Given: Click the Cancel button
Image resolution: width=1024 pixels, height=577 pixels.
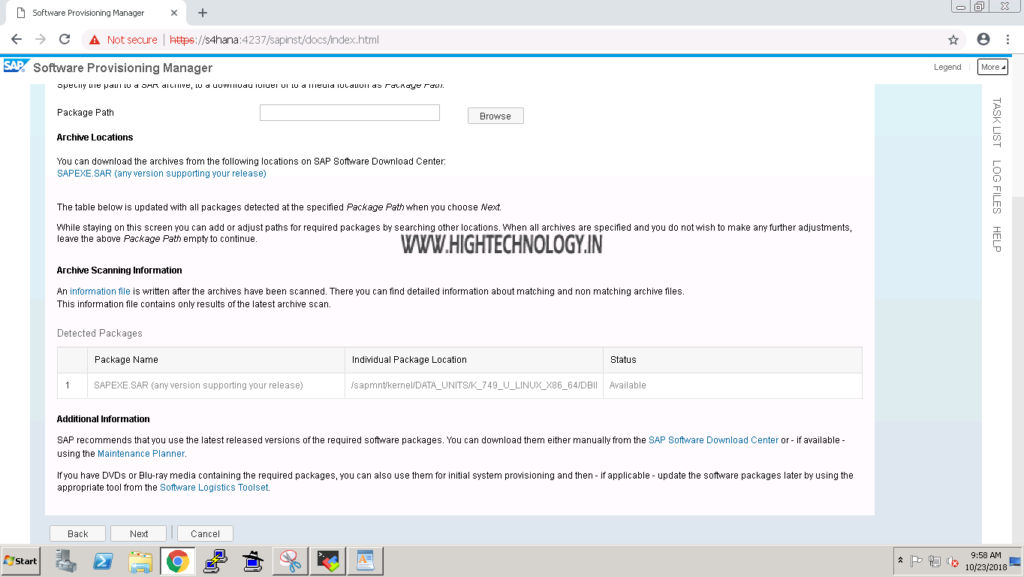Looking at the screenshot, I should [205, 533].
